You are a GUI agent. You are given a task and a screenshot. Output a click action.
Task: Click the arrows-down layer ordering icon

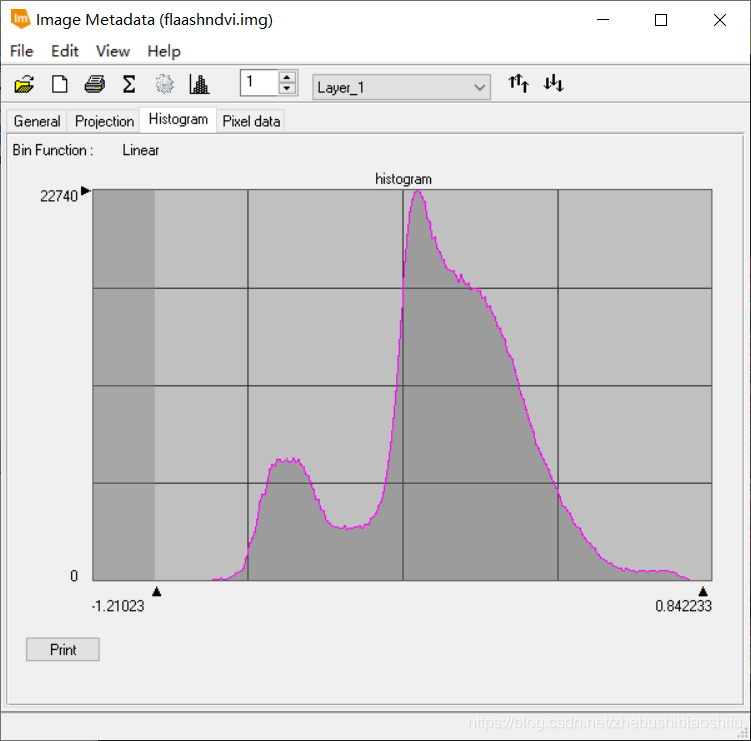click(x=553, y=84)
